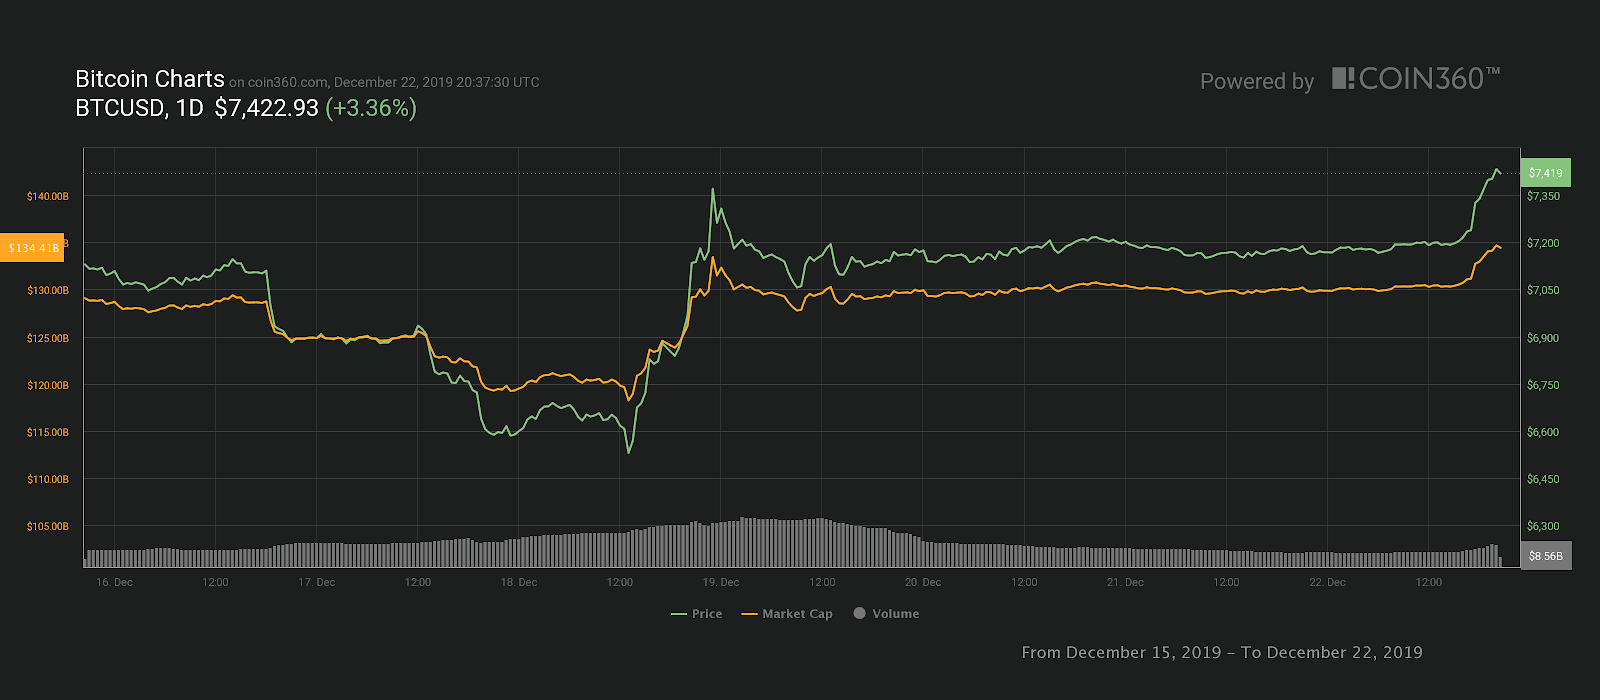Image resolution: width=1600 pixels, height=700 pixels.
Task: Toggle the Market Cap legend entry
Action: tap(787, 614)
